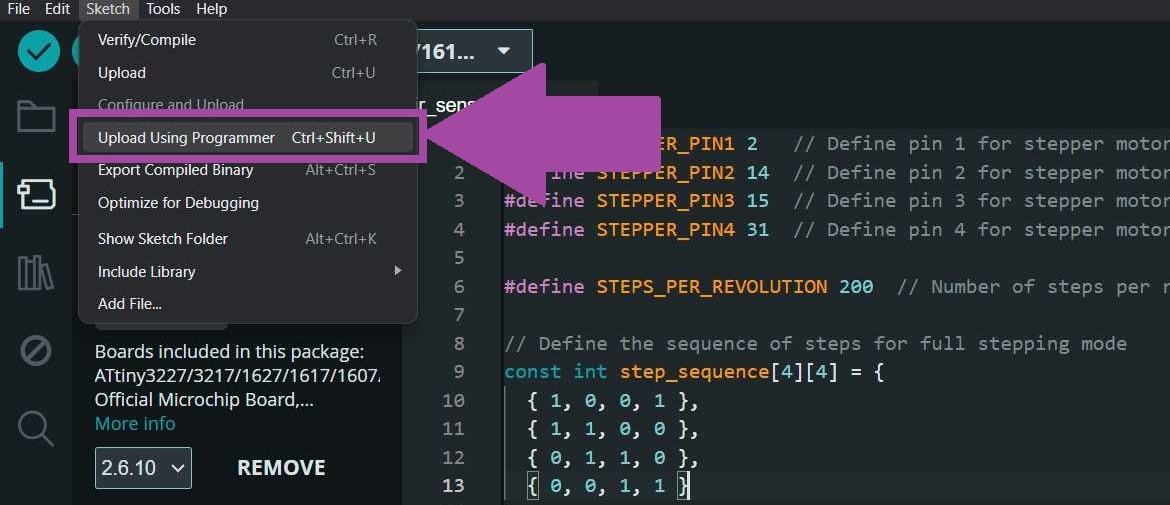This screenshot has width=1170, height=505.
Task: Click the REMOVE button
Action: (x=281, y=468)
